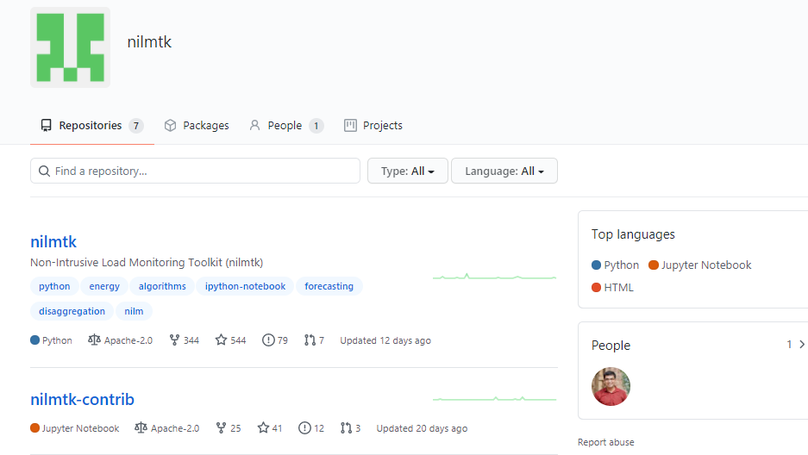This screenshot has width=808, height=455.
Task: Open the 7 pull requests for nilmtk
Action: click(x=314, y=341)
